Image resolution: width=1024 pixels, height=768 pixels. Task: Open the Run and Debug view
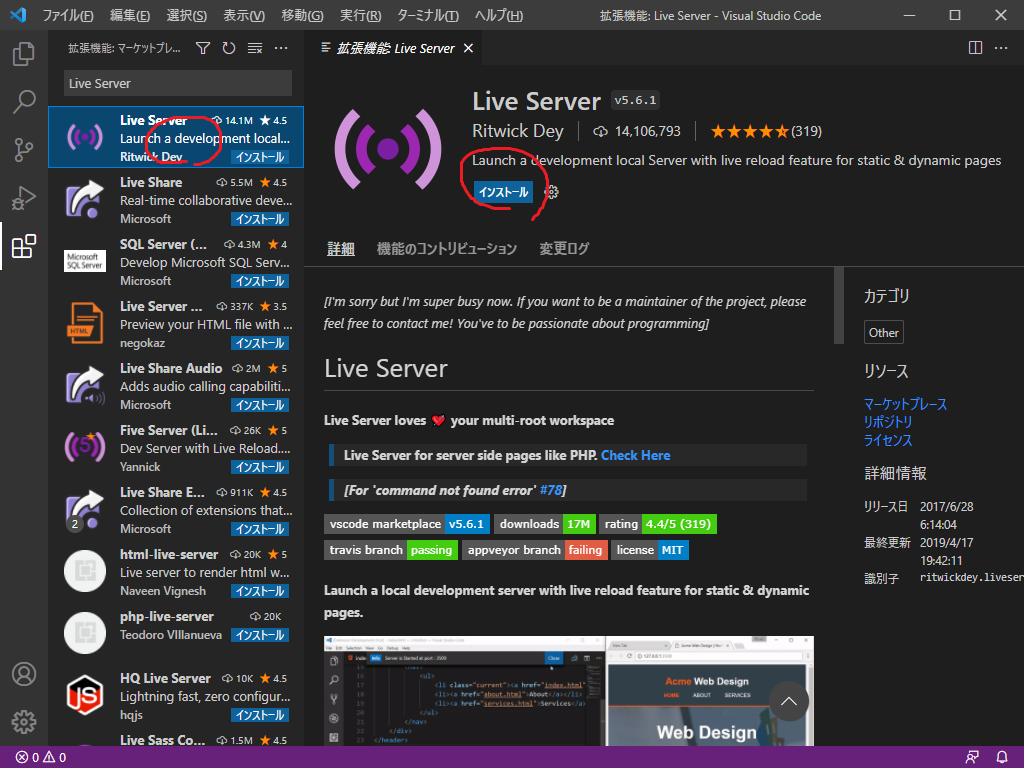pos(24,195)
